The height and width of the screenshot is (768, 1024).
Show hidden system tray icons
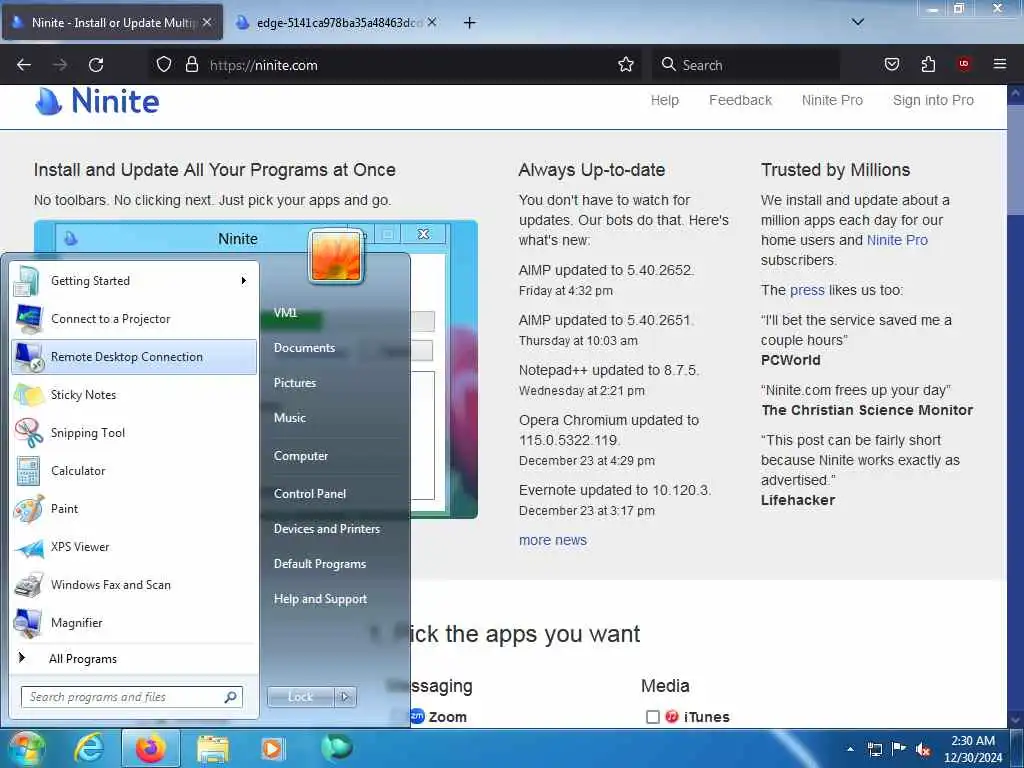[850, 749]
